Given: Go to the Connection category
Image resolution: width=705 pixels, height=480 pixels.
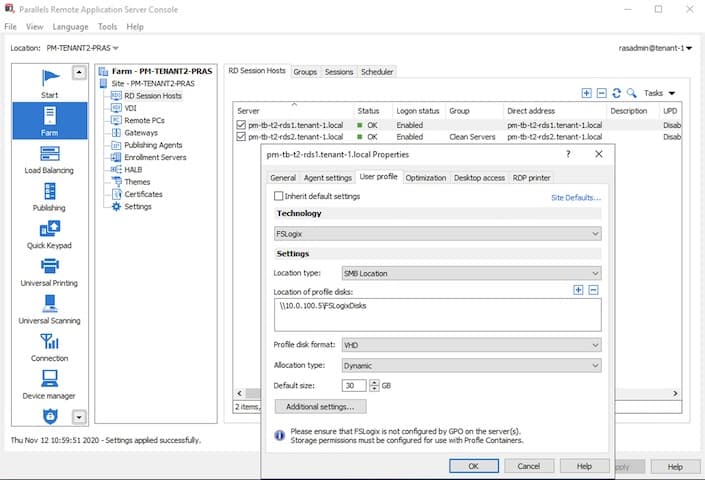Looking at the screenshot, I should click(x=48, y=345).
